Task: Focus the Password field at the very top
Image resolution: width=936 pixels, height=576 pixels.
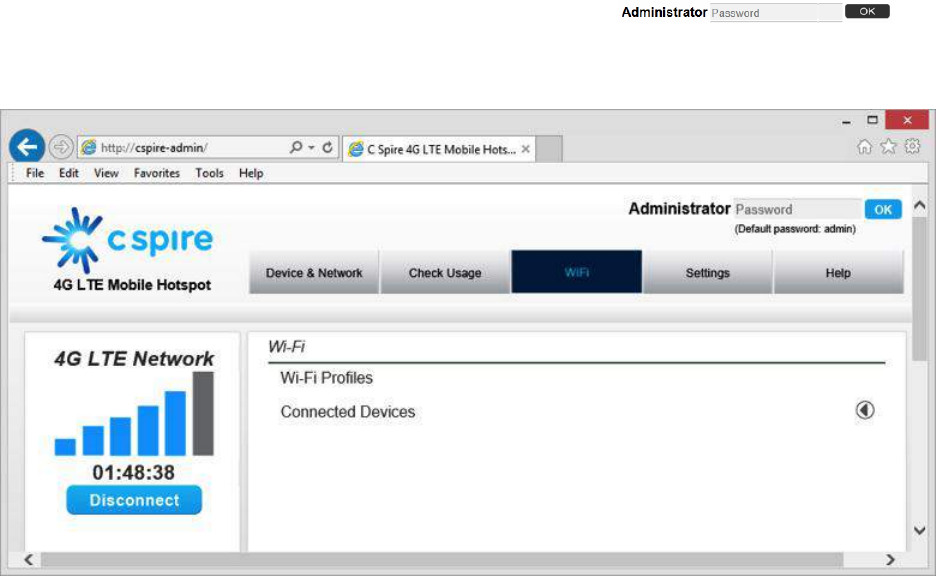Action: pyautogui.click(x=776, y=13)
